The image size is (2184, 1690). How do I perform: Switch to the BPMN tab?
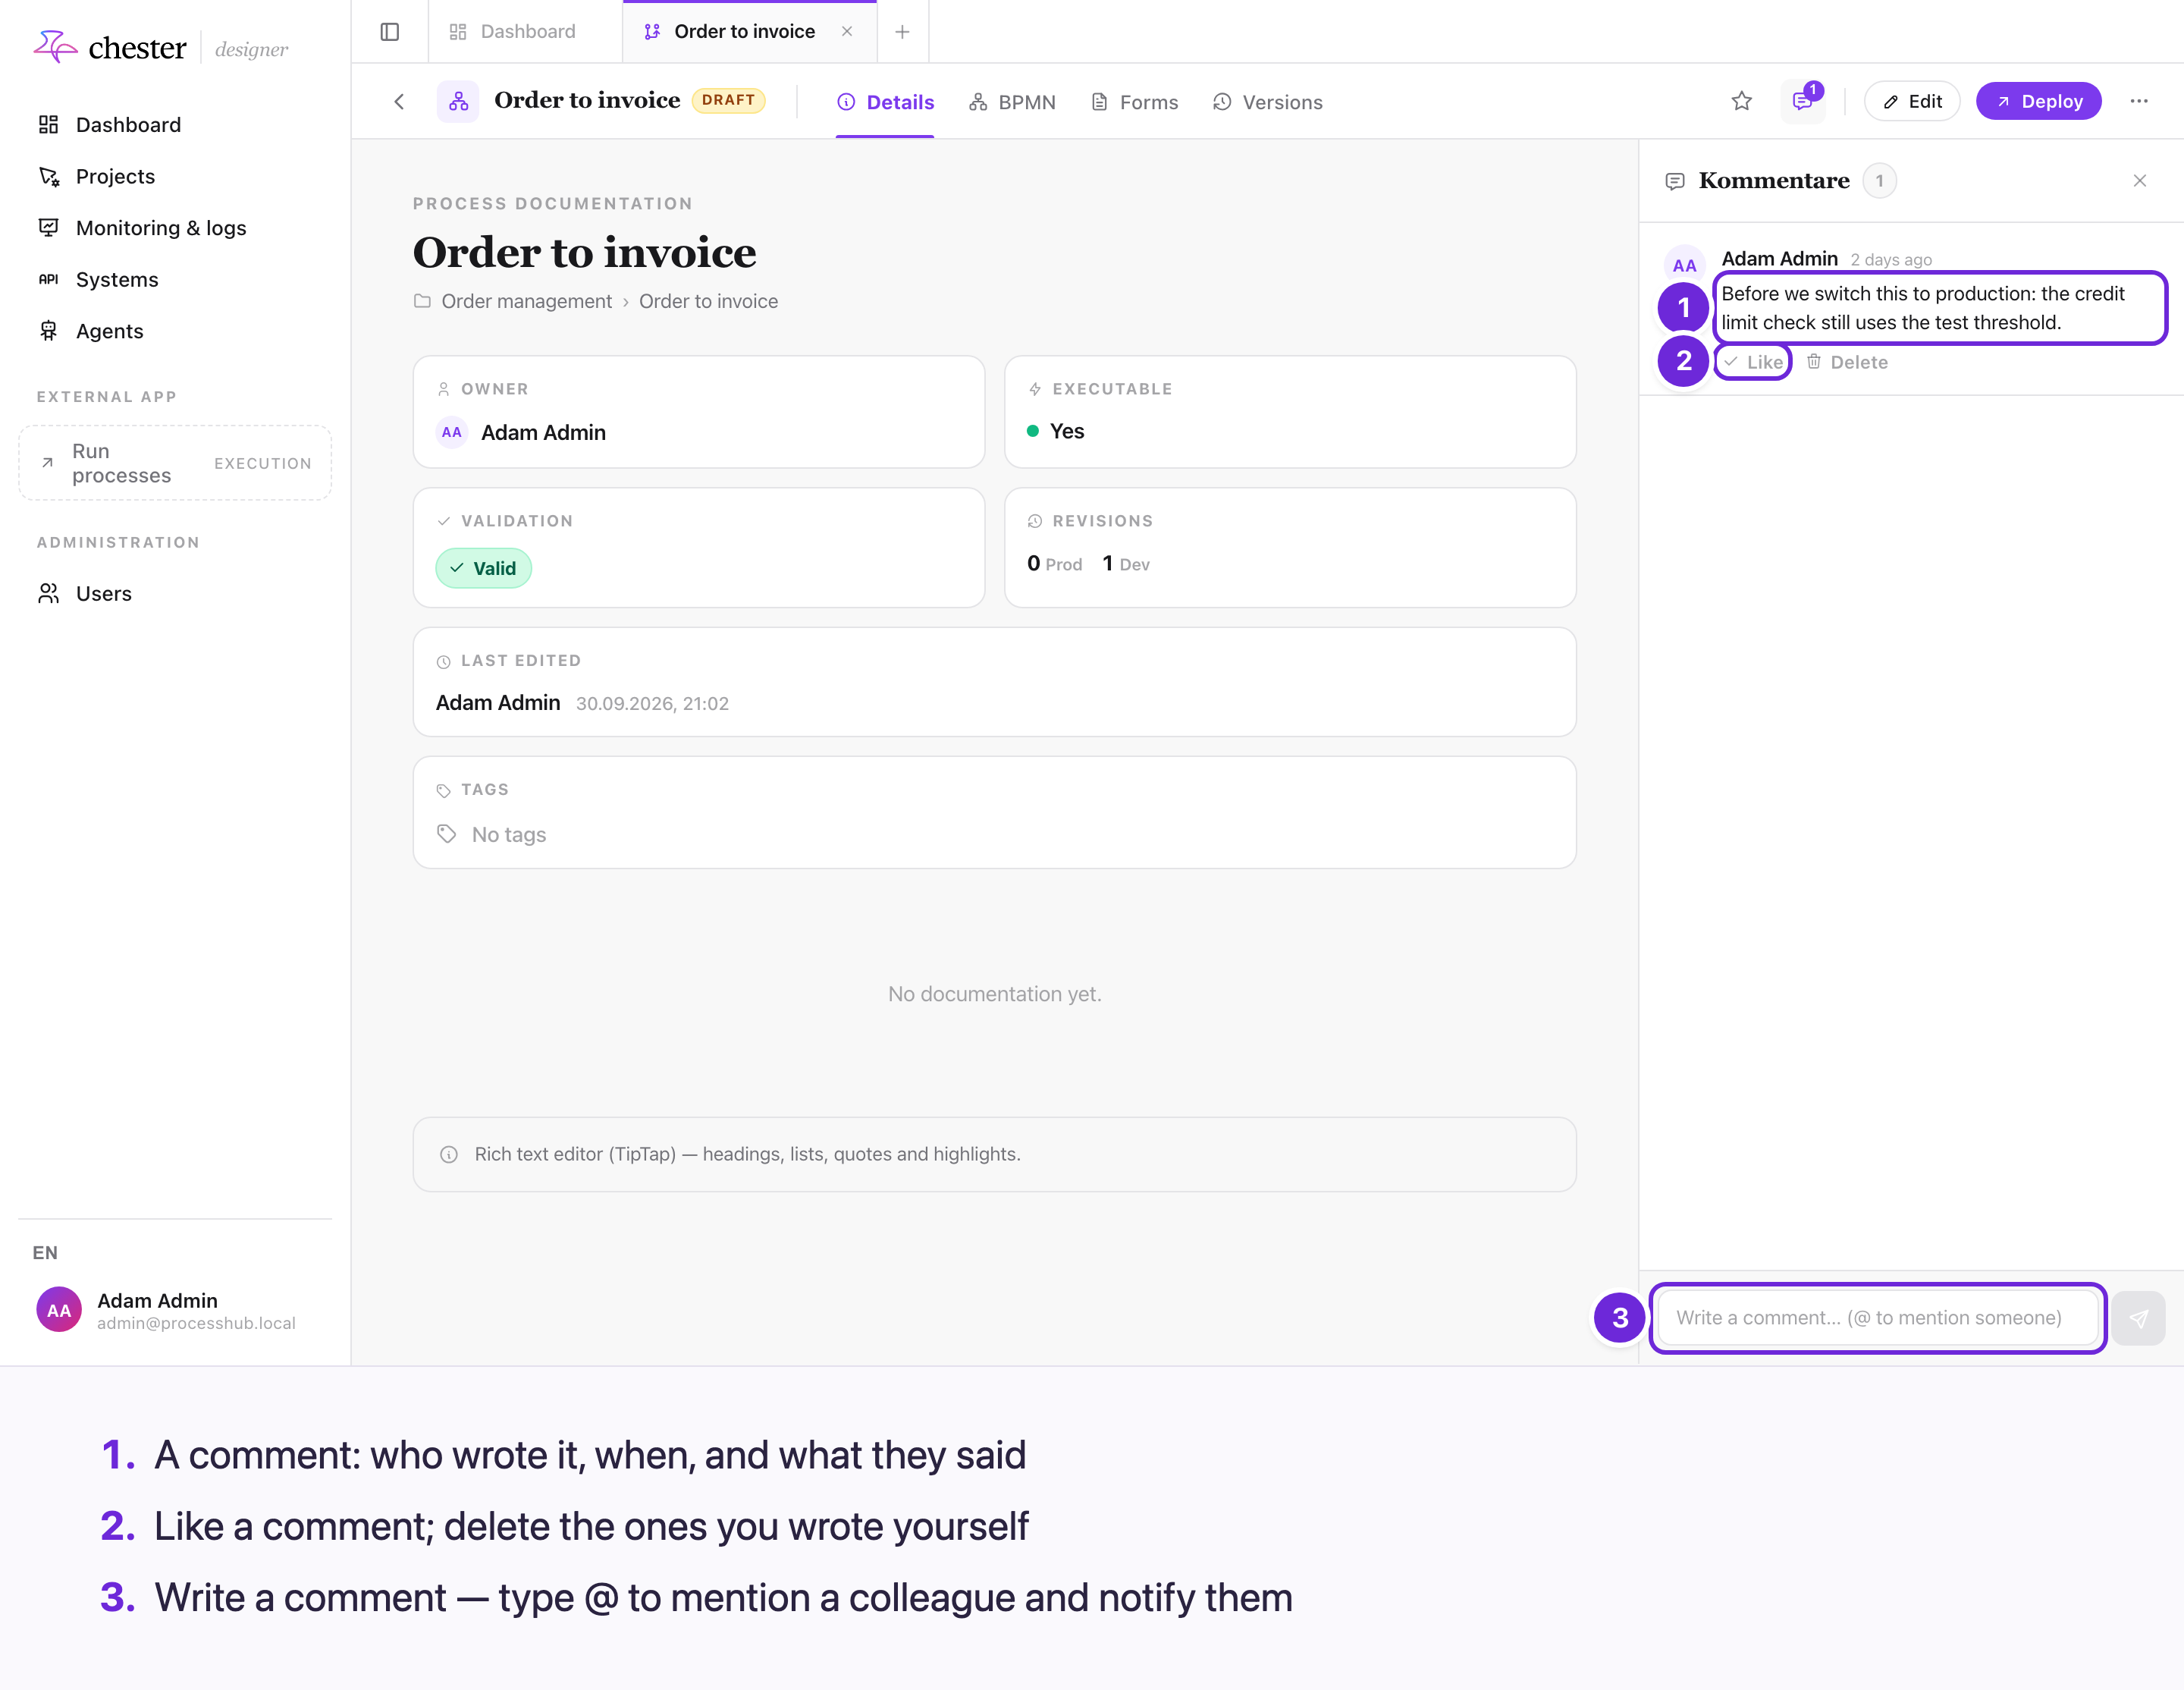pos(1012,102)
